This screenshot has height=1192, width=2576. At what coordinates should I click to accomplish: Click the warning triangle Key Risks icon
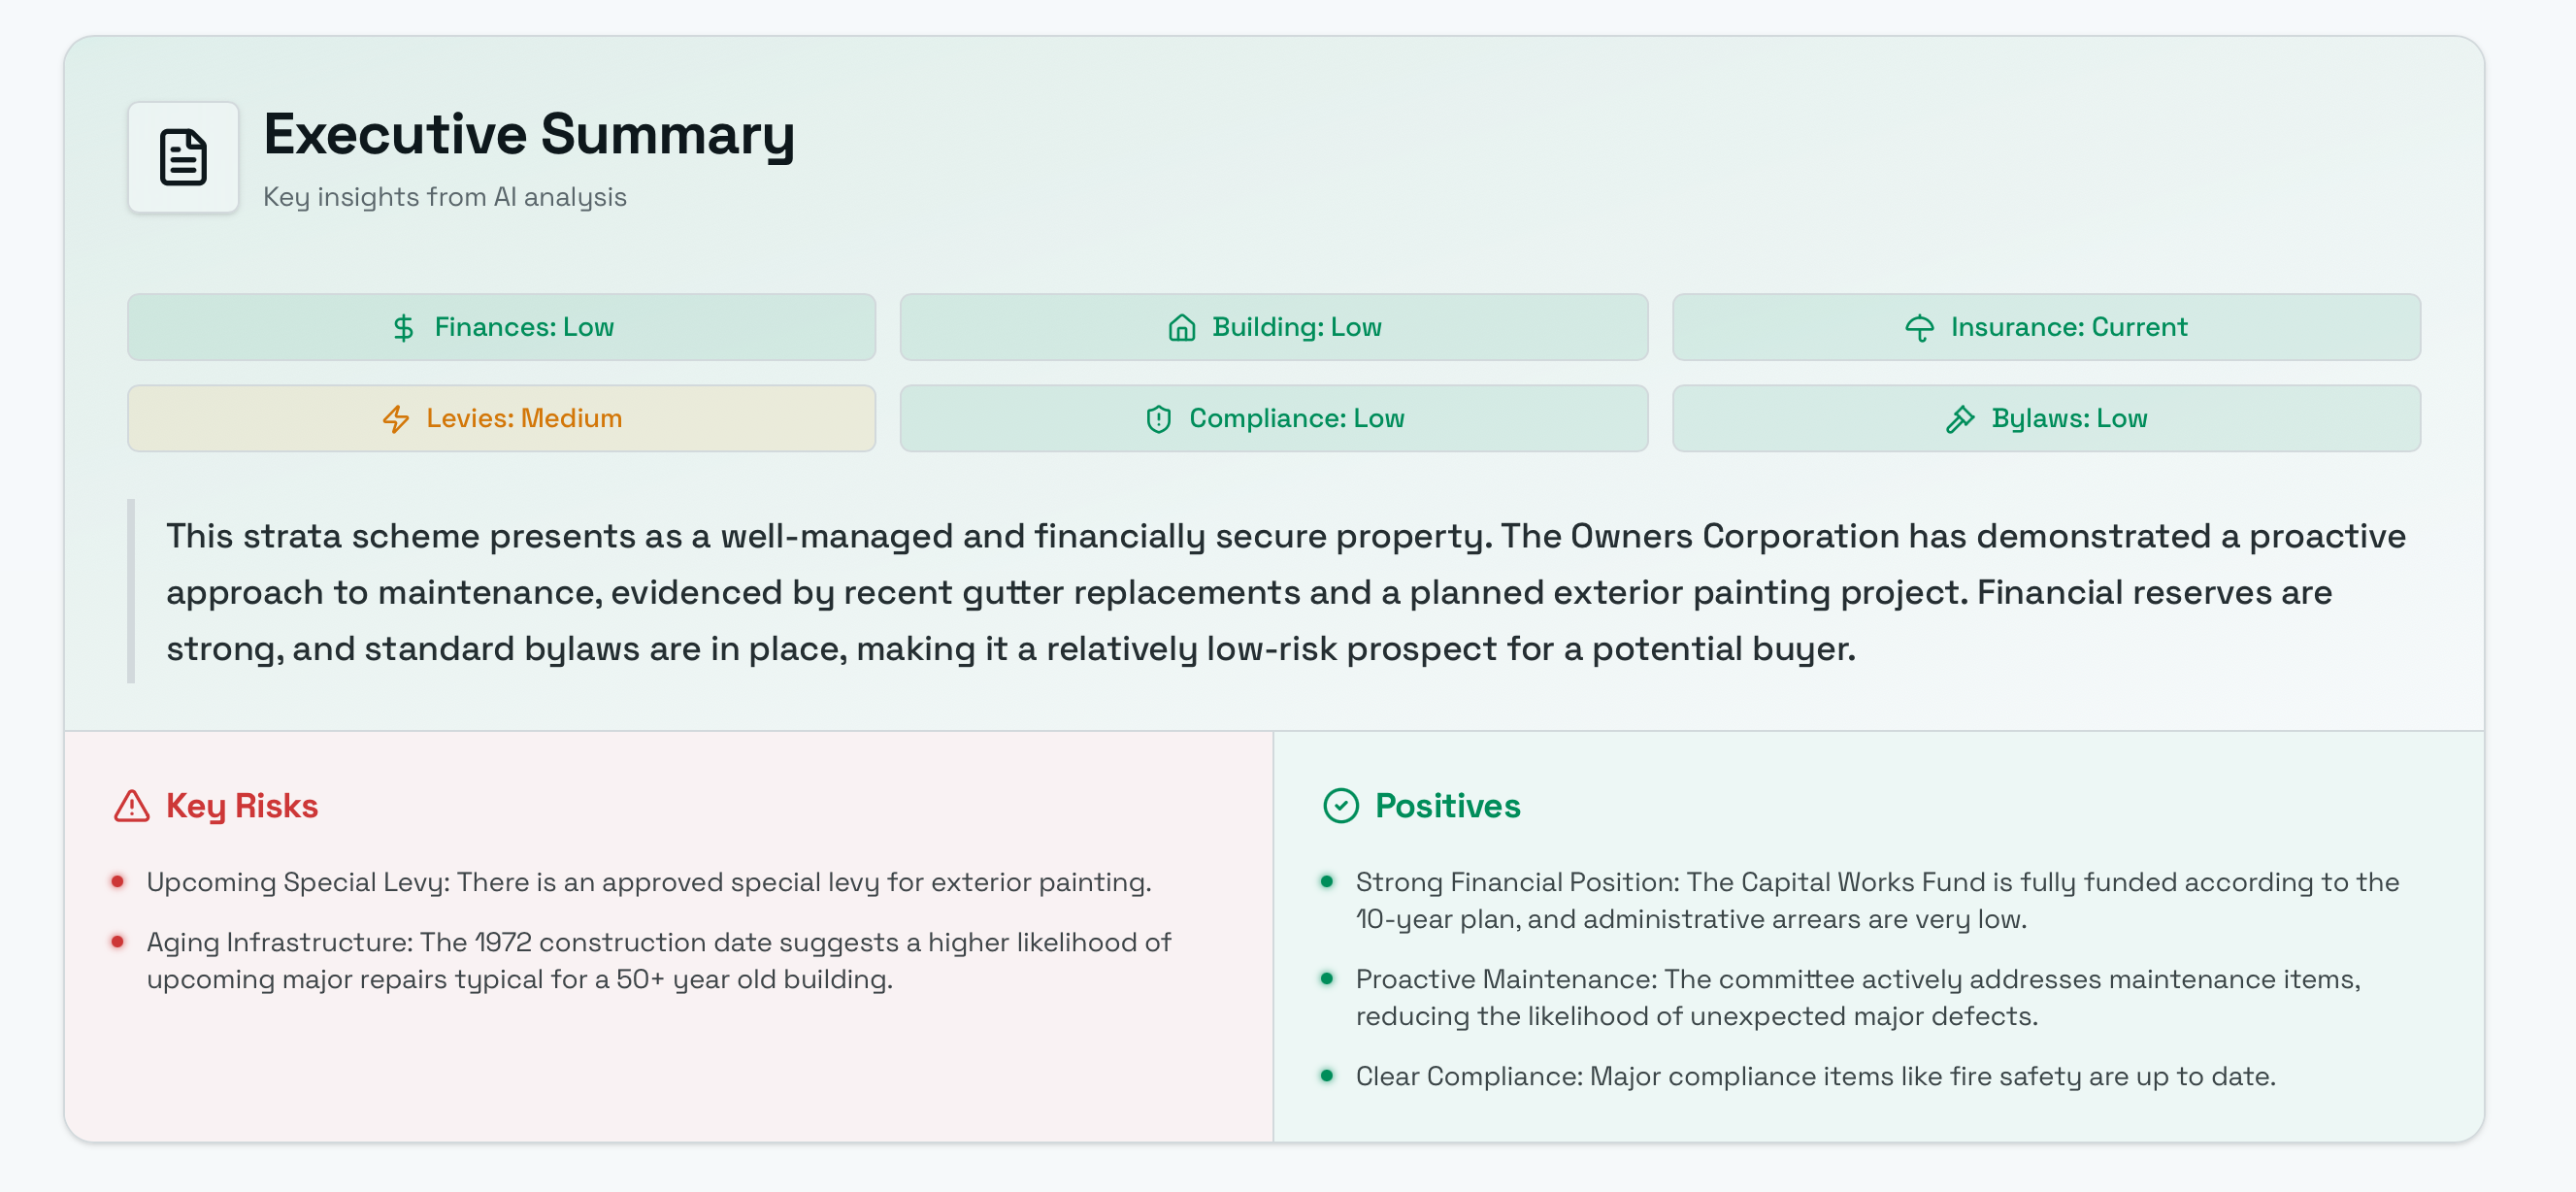[x=132, y=806]
